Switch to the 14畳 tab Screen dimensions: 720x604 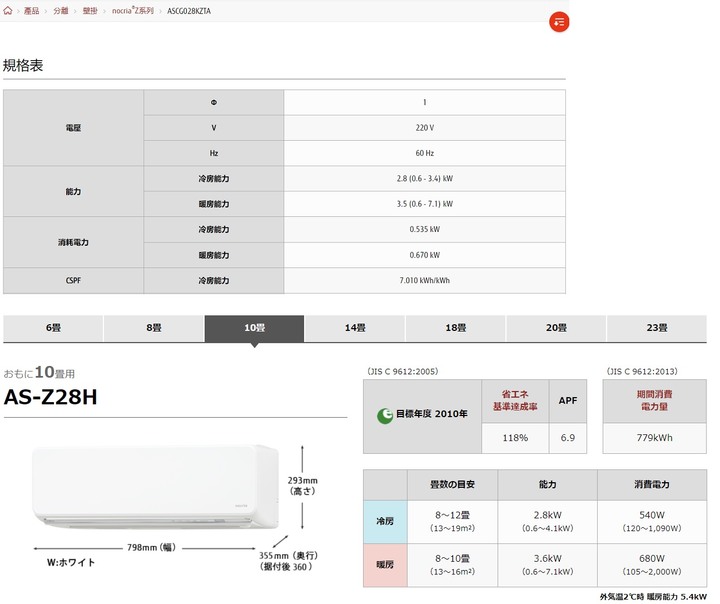(355, 328)
